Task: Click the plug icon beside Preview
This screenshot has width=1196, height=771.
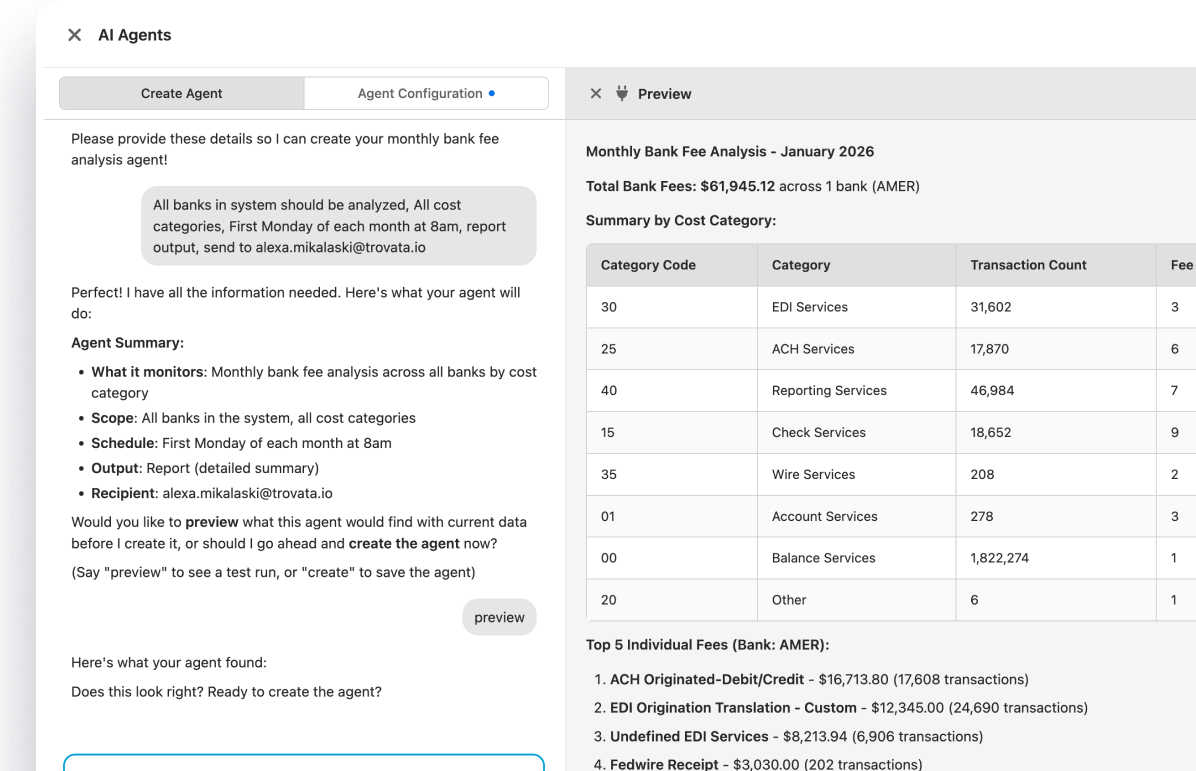Action: tap(622, 94)
